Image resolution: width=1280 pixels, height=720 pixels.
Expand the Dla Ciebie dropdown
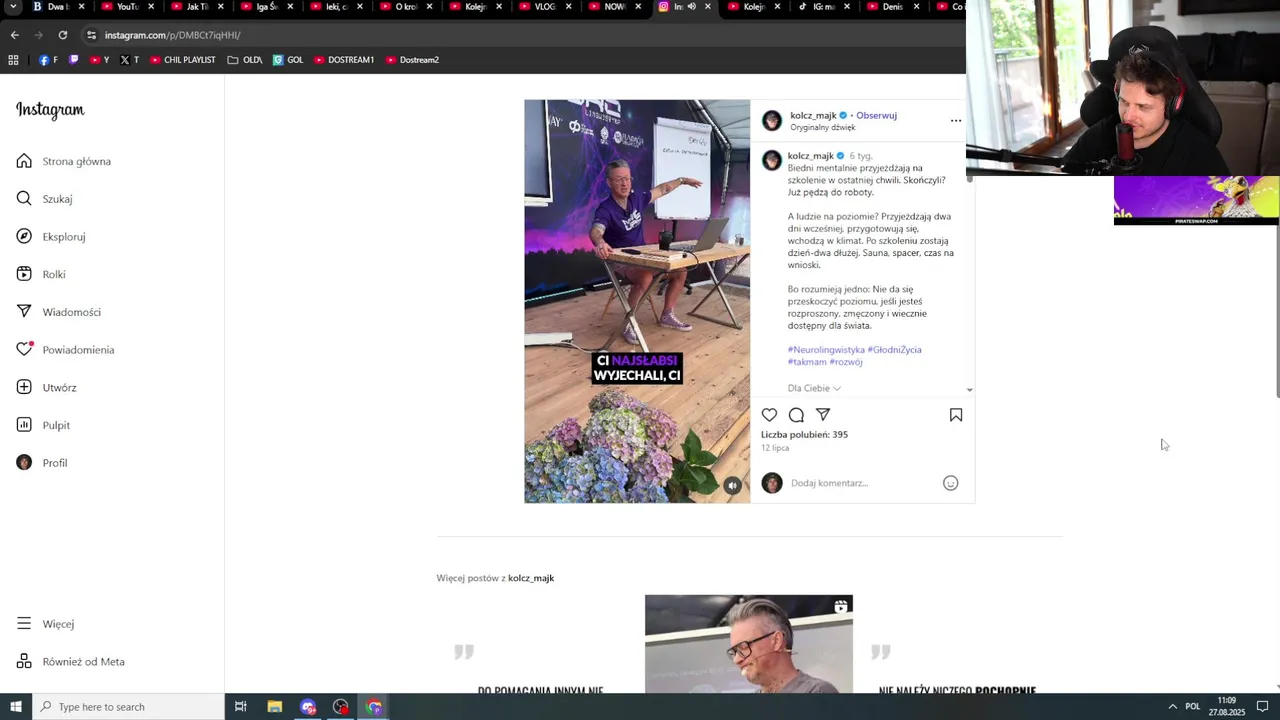click(x=814, y=388)
